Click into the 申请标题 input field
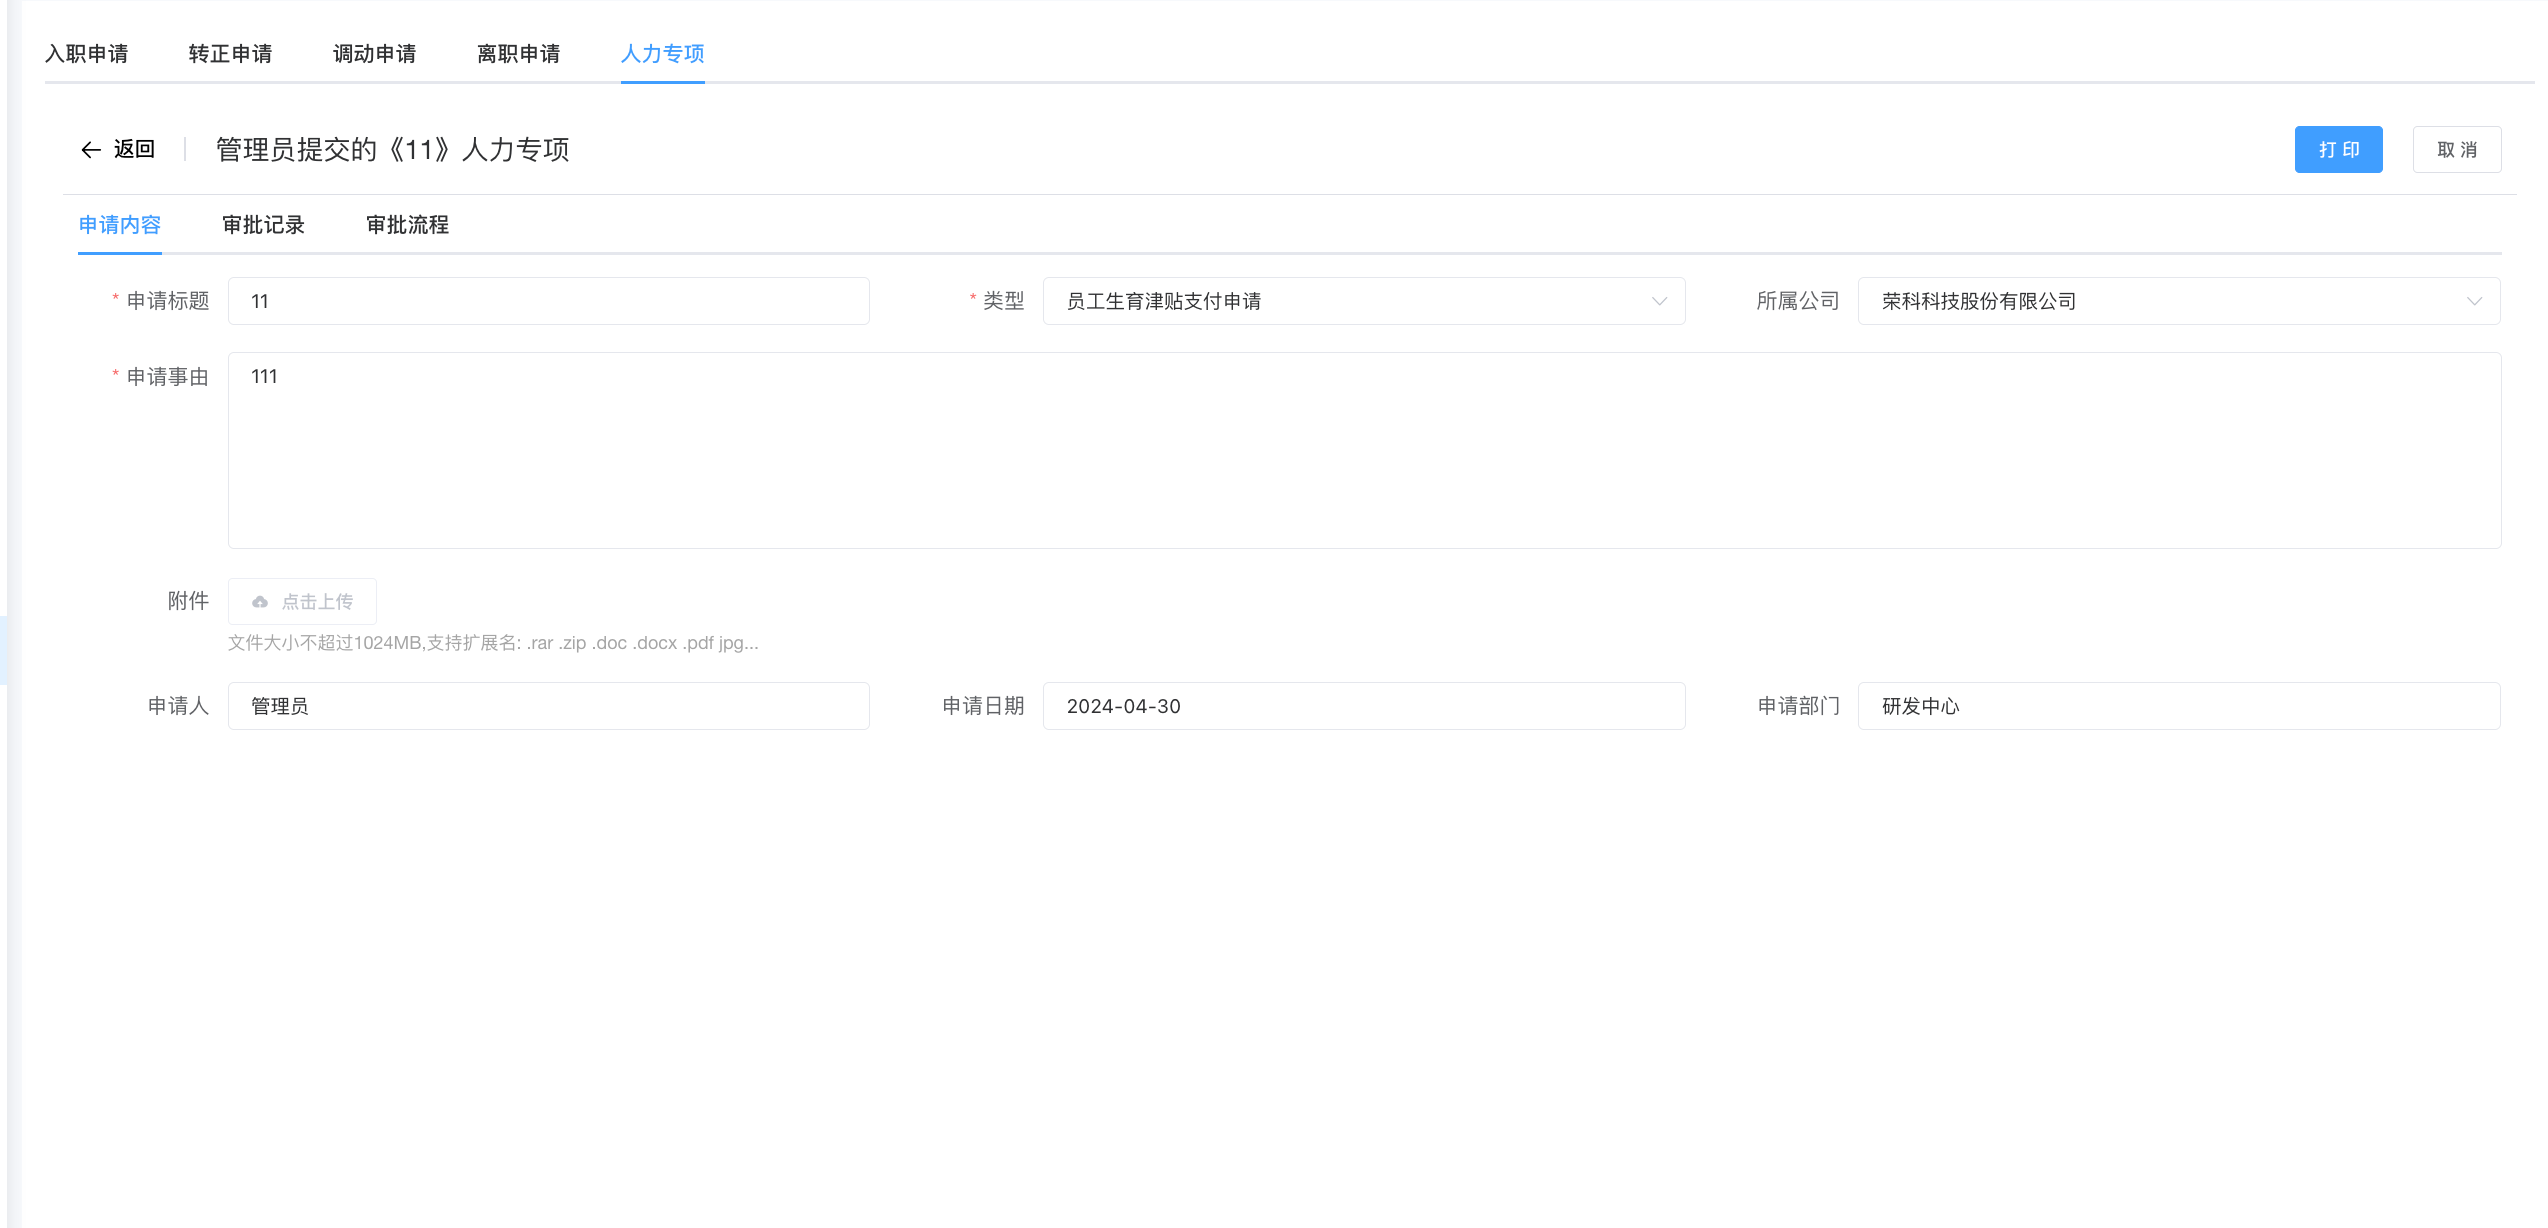 (548, 301)
